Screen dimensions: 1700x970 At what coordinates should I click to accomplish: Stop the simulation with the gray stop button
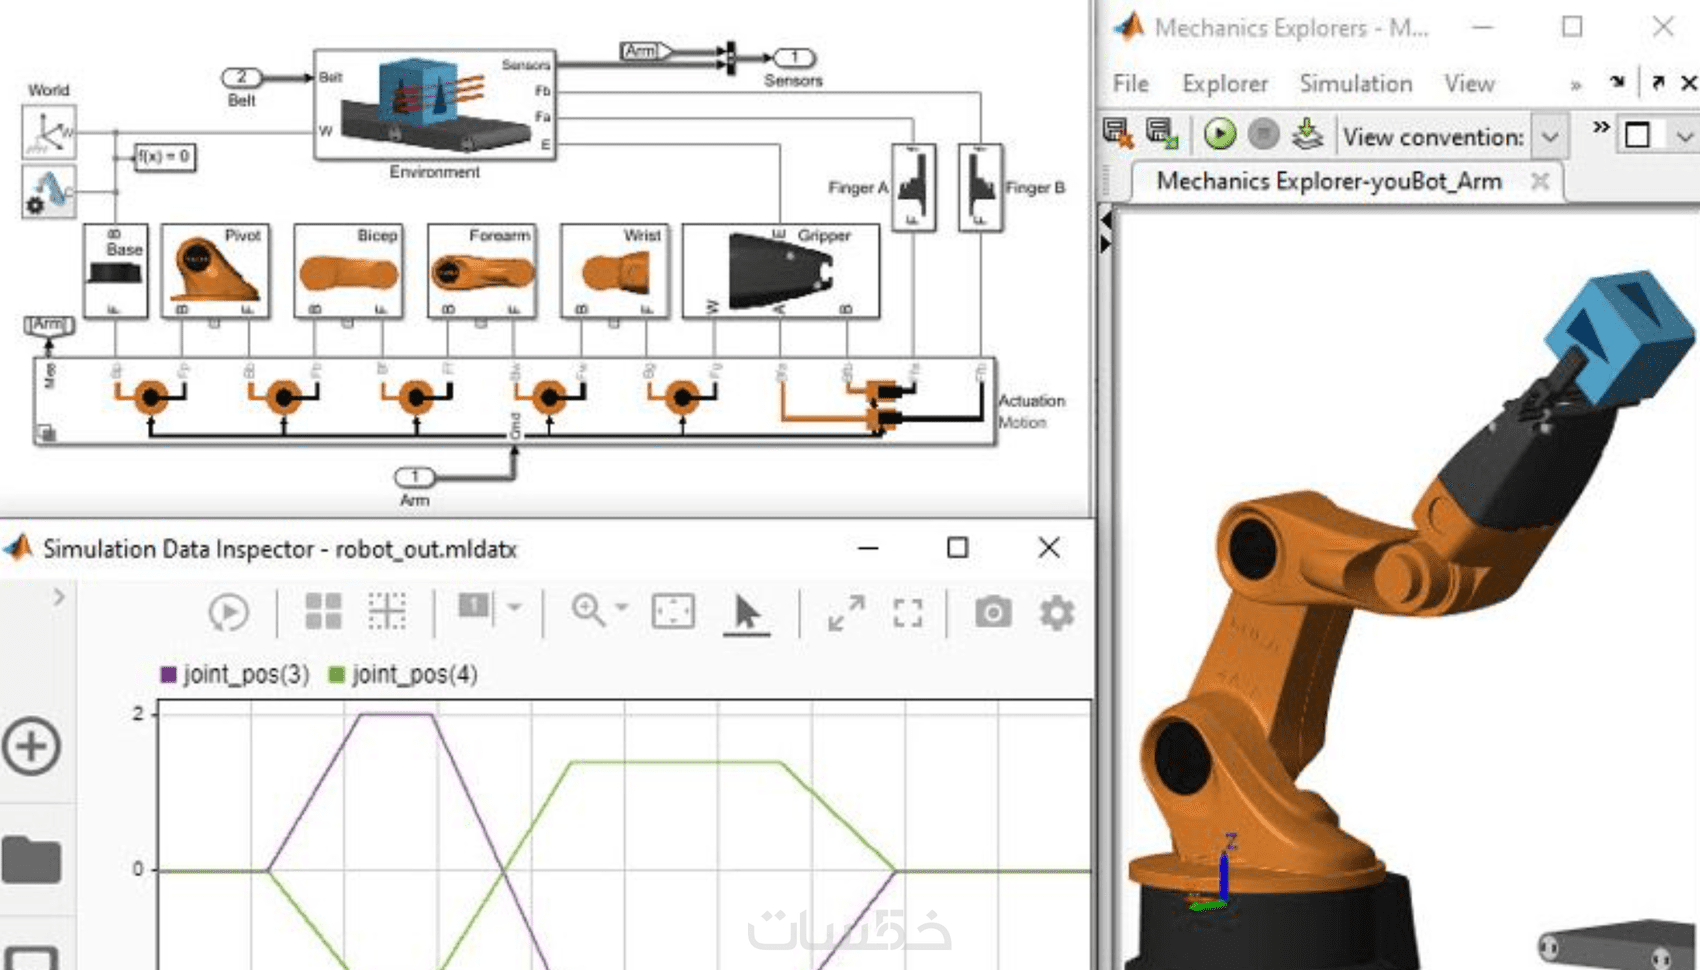point(1264,133)
